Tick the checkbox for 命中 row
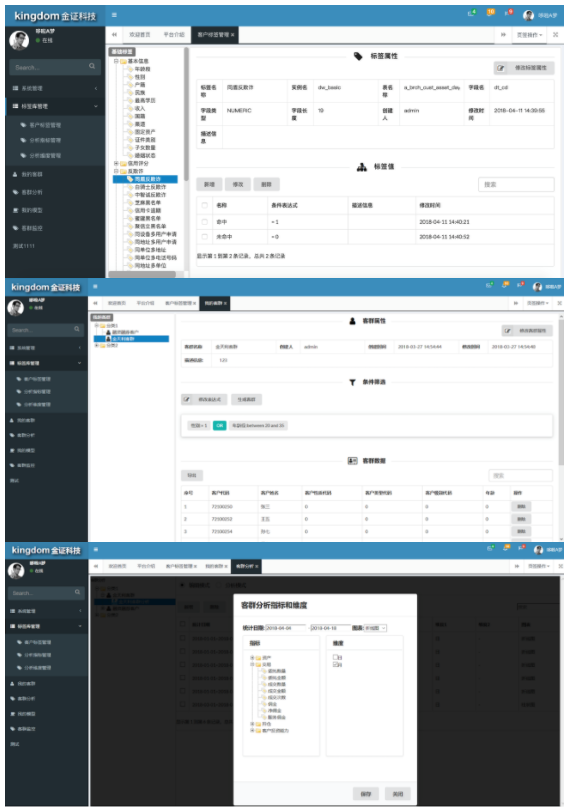The image size is (565, 812). pos(205,222)
